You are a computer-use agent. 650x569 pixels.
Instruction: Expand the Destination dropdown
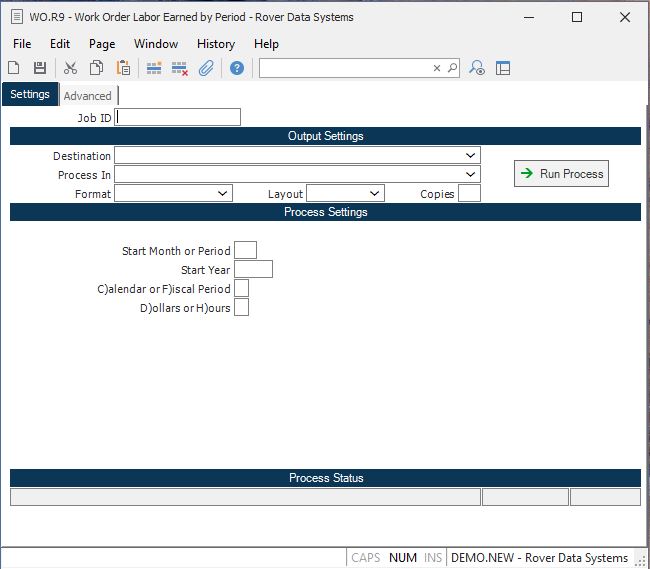coord(470,156)
